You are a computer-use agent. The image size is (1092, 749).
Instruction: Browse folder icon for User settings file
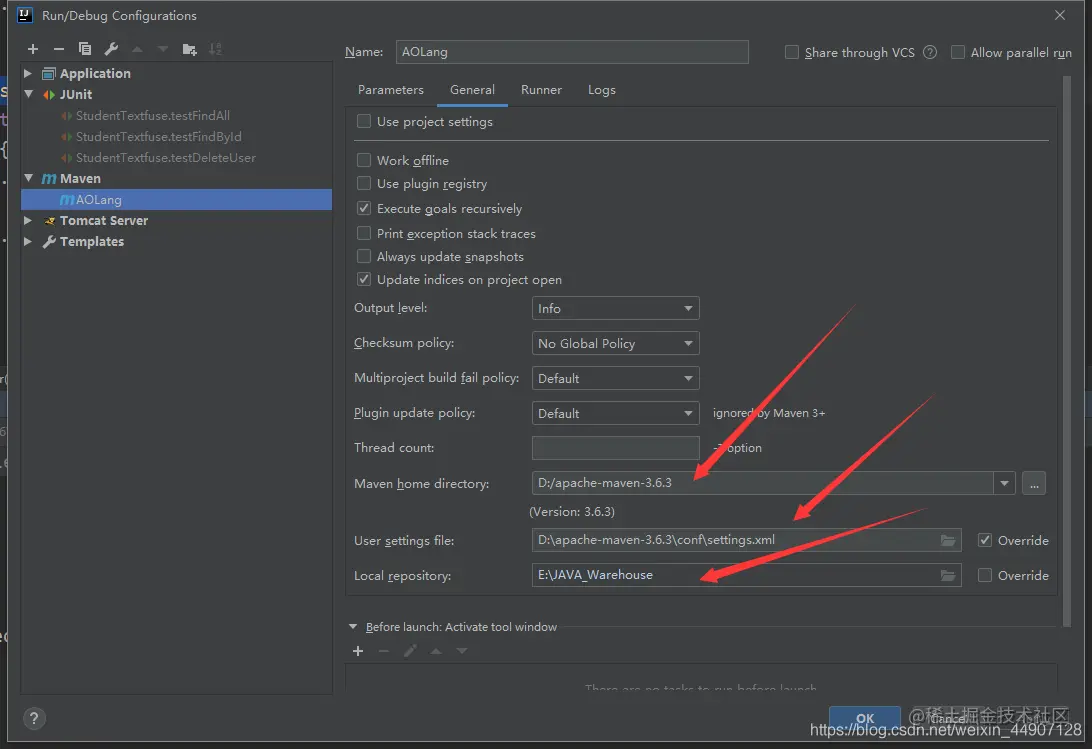pos(948,540)
